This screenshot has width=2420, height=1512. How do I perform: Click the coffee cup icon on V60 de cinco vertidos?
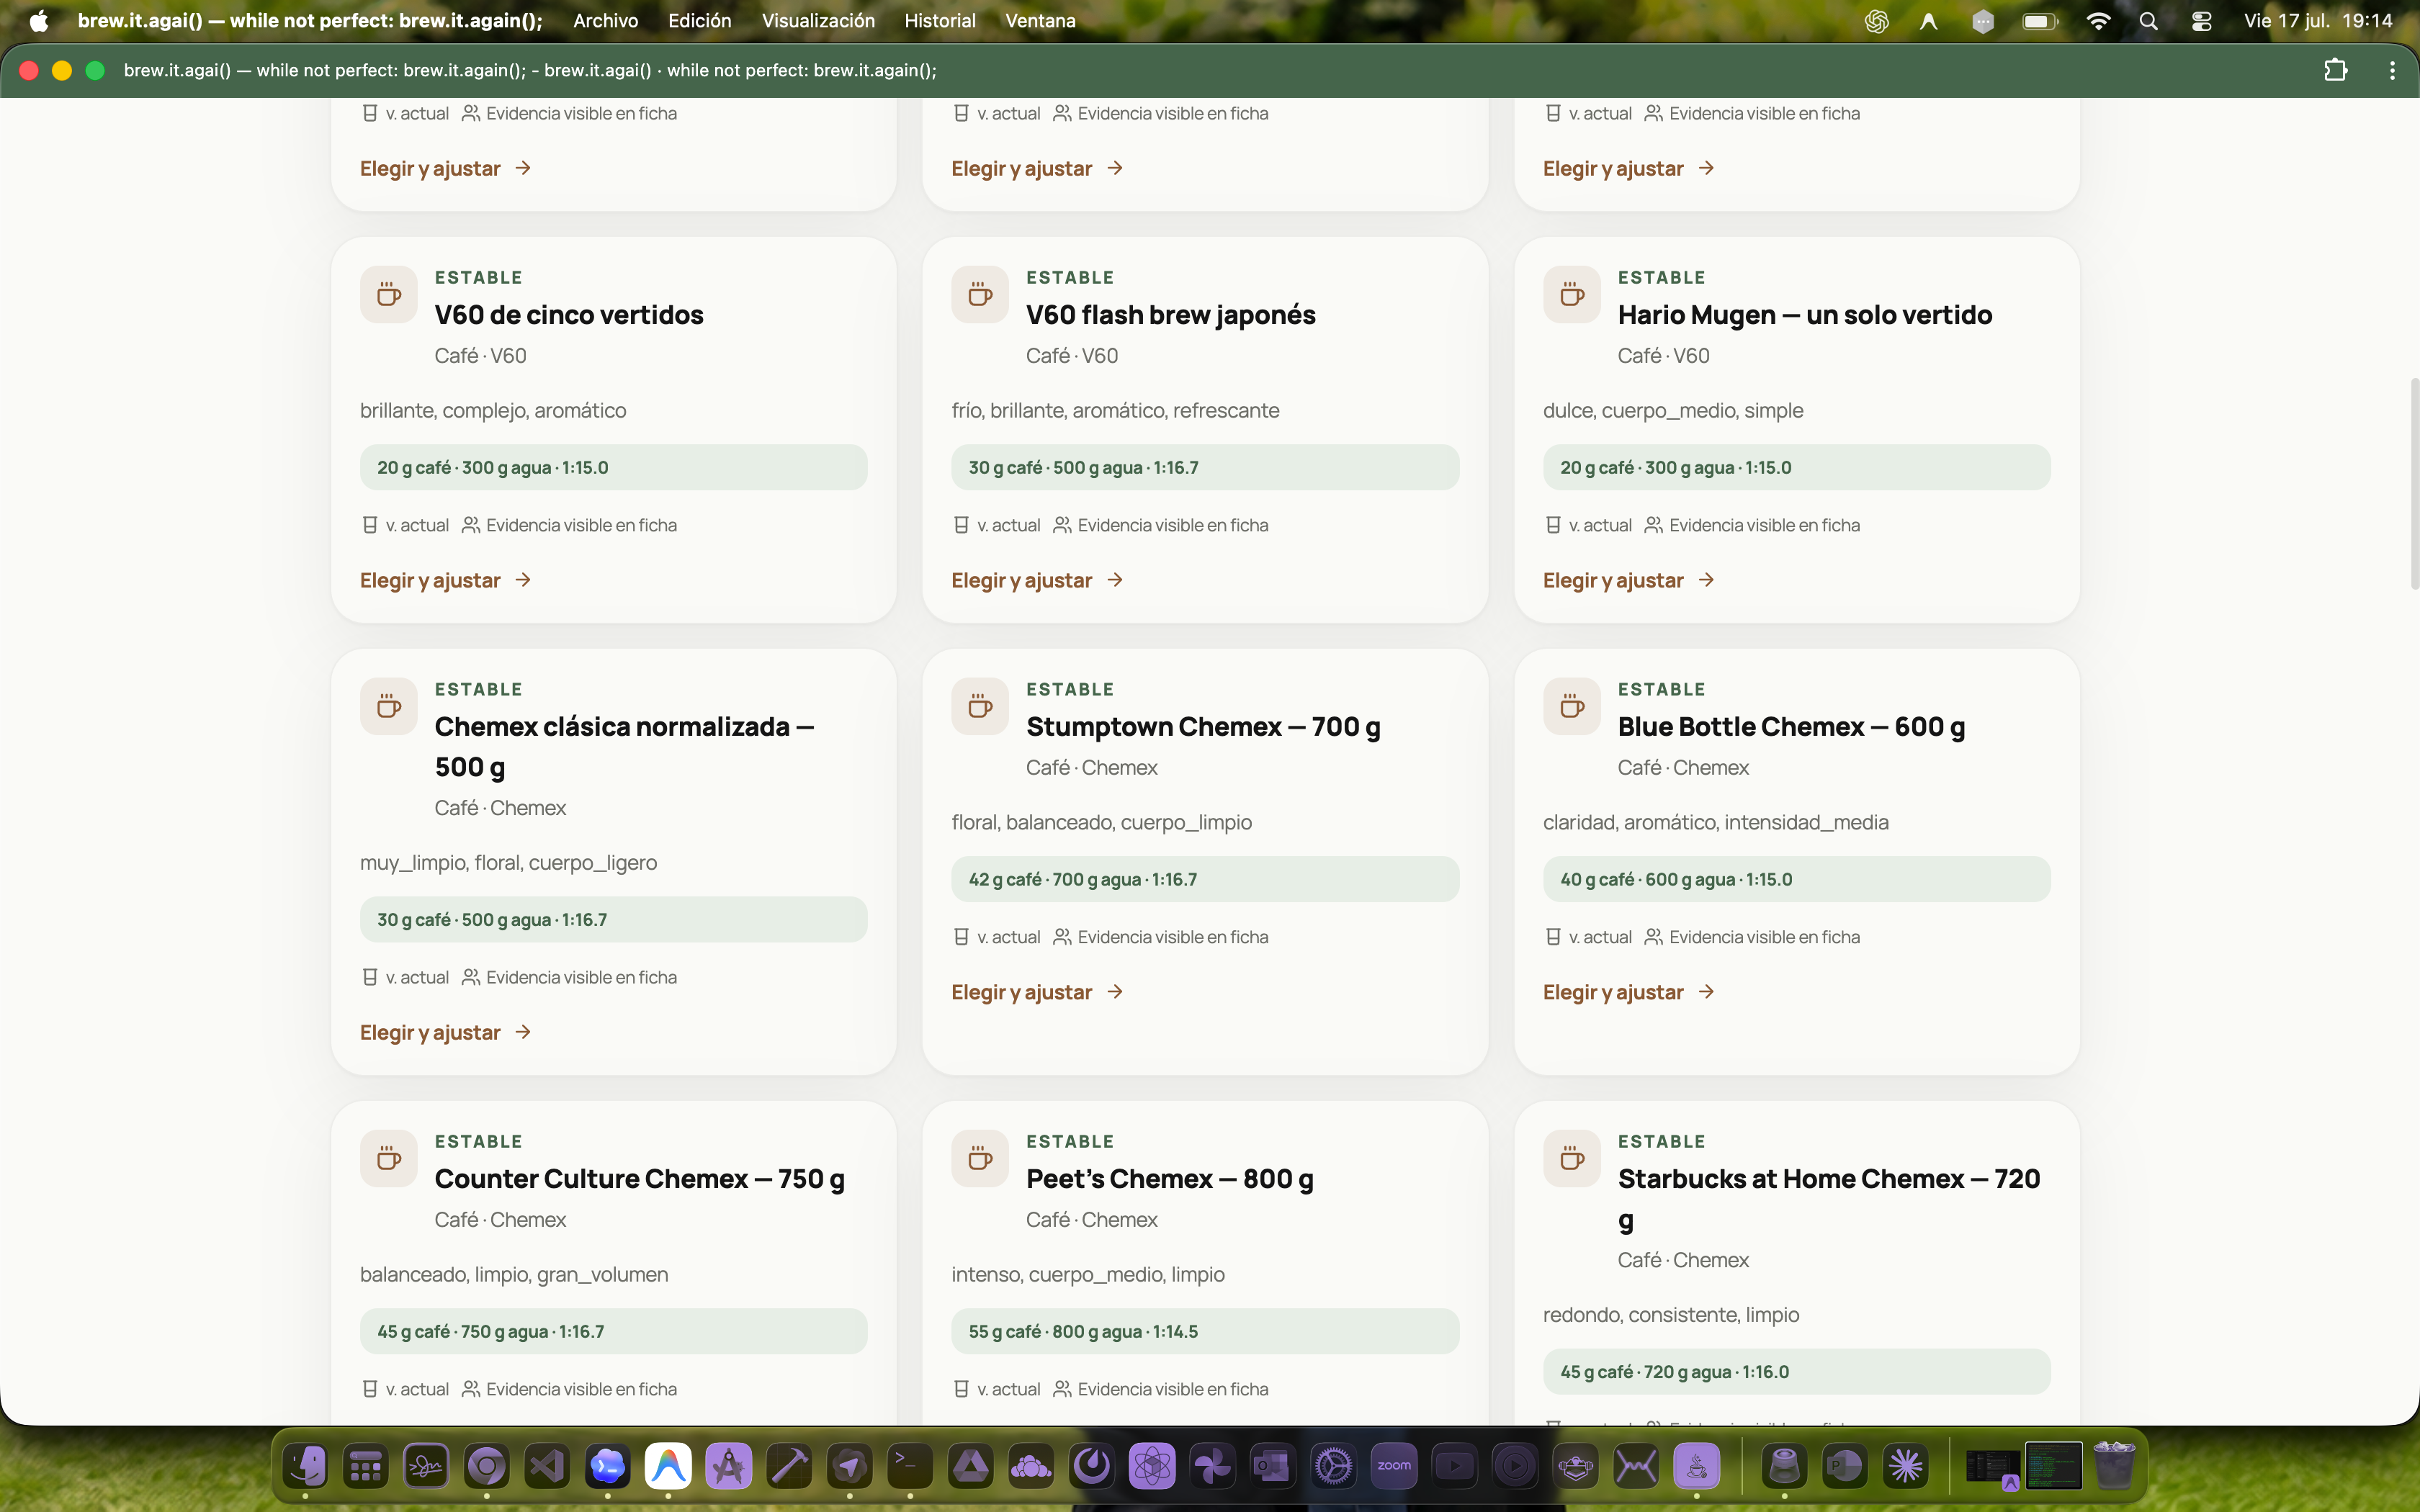389,295
